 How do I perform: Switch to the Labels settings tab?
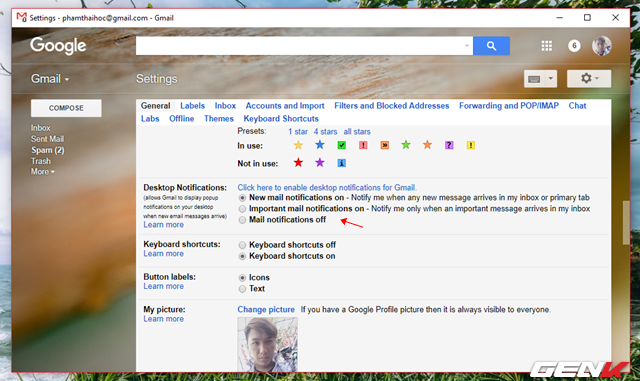click(192, 106)
